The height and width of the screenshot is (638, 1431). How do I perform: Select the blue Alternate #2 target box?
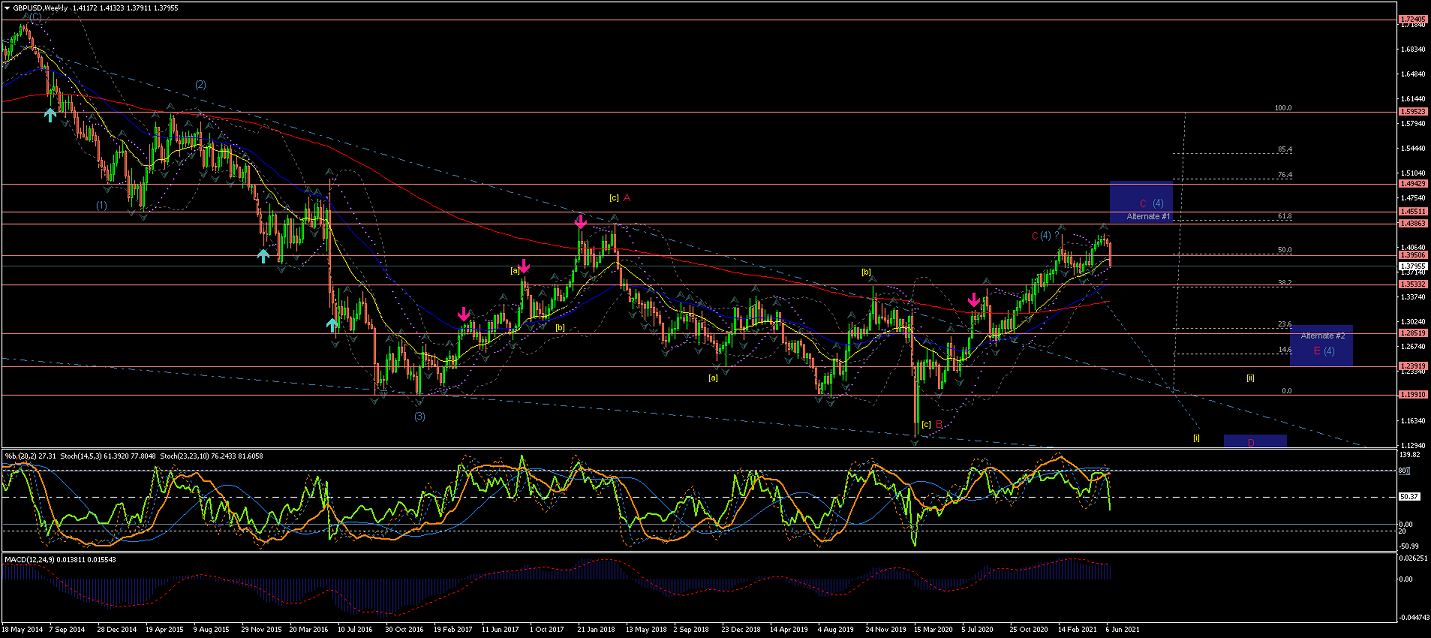(x=1321, y=345)
